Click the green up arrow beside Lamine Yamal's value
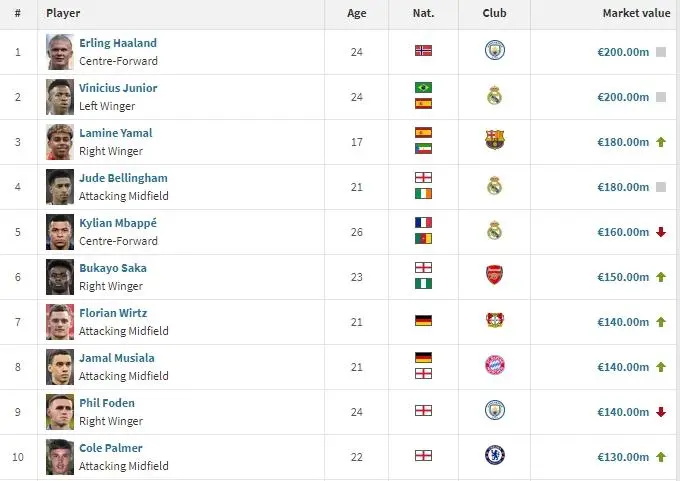680x481 pixels. click(660, 142)
